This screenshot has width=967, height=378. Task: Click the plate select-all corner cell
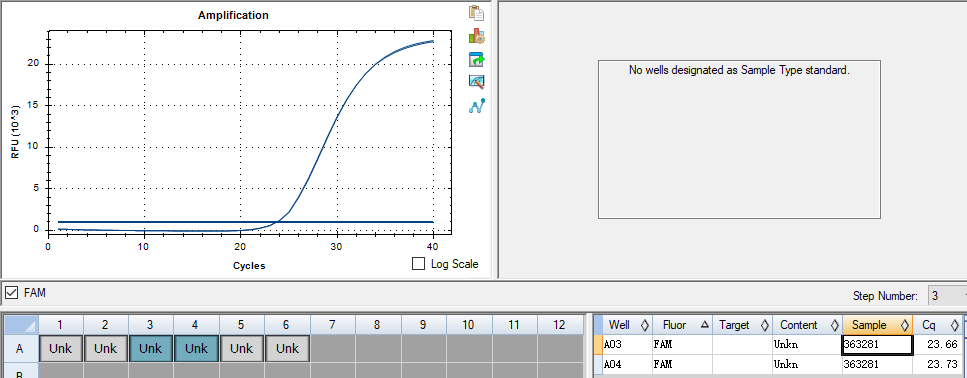(x=20, y=324)
